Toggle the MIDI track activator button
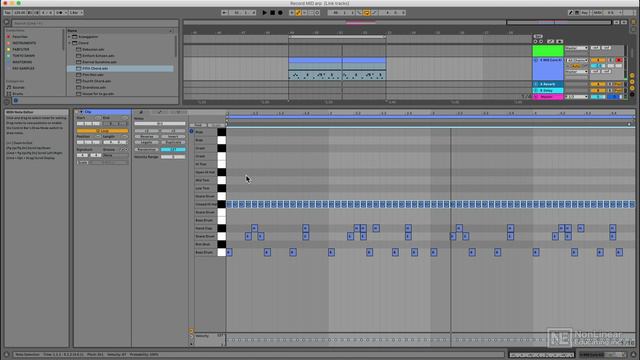This screenshot has width=640, height=360. (598, 60)
